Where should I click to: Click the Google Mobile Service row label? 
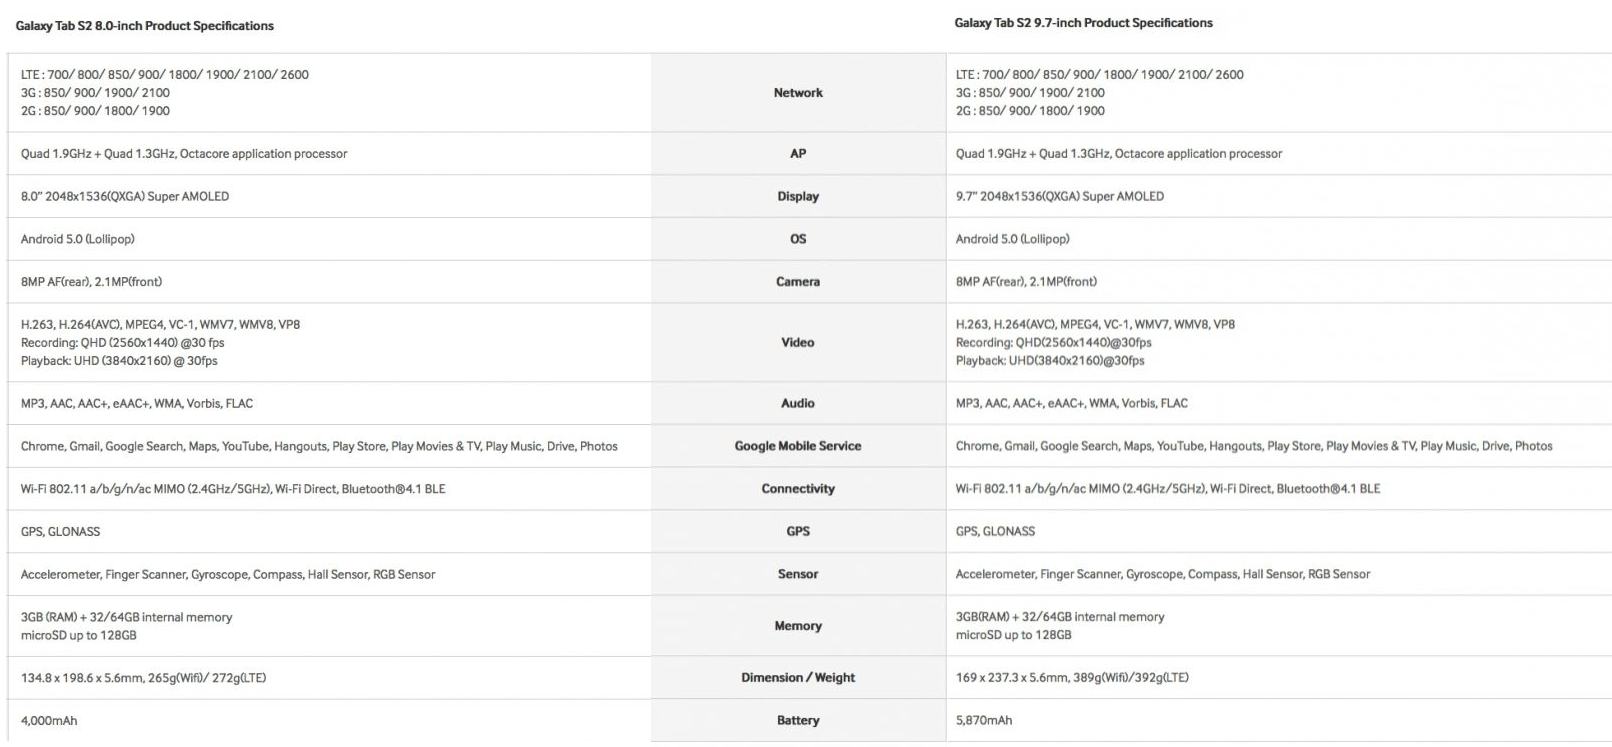[x=798, y=446]
